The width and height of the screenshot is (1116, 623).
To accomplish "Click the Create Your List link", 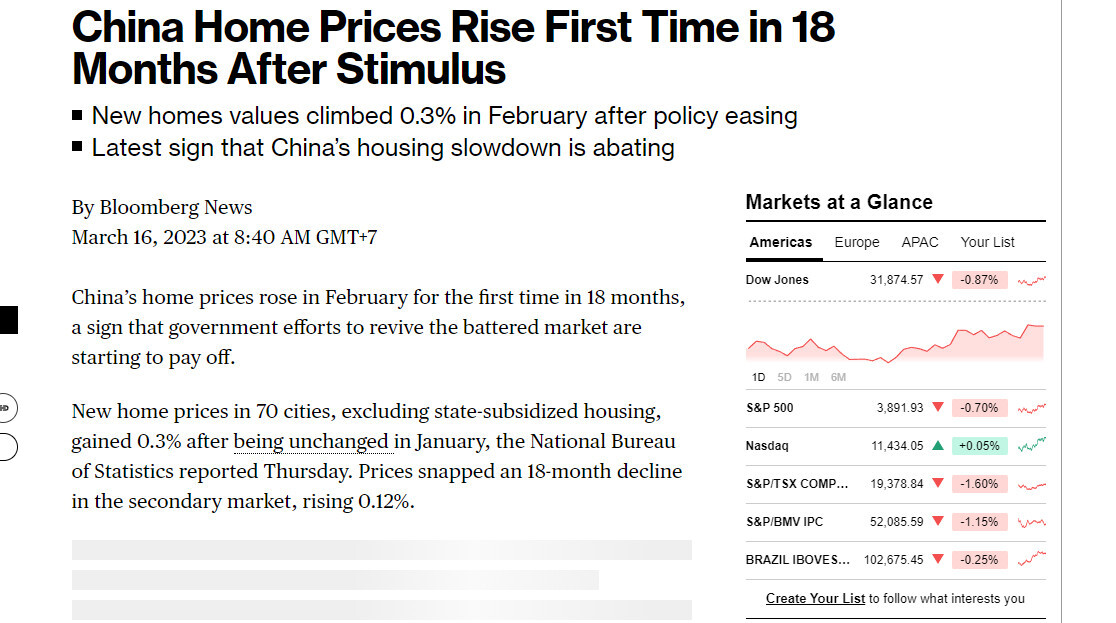I will pyautogui.click(x=815, y=599).
